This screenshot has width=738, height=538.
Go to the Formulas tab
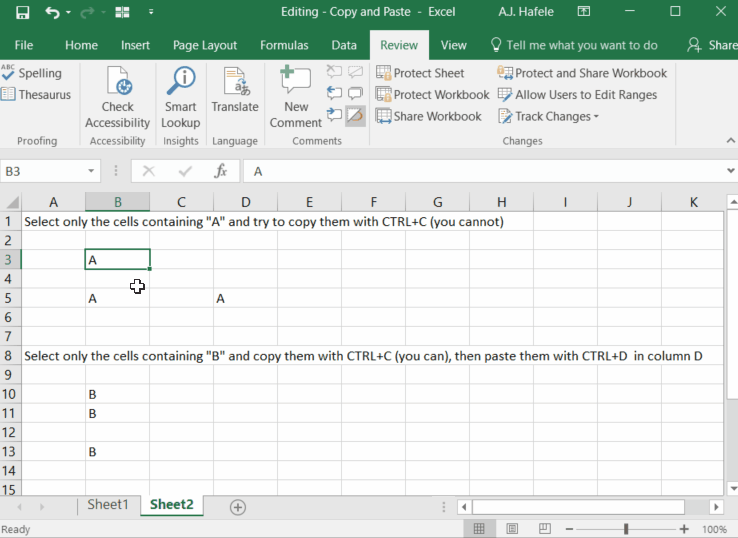point(284,45)
